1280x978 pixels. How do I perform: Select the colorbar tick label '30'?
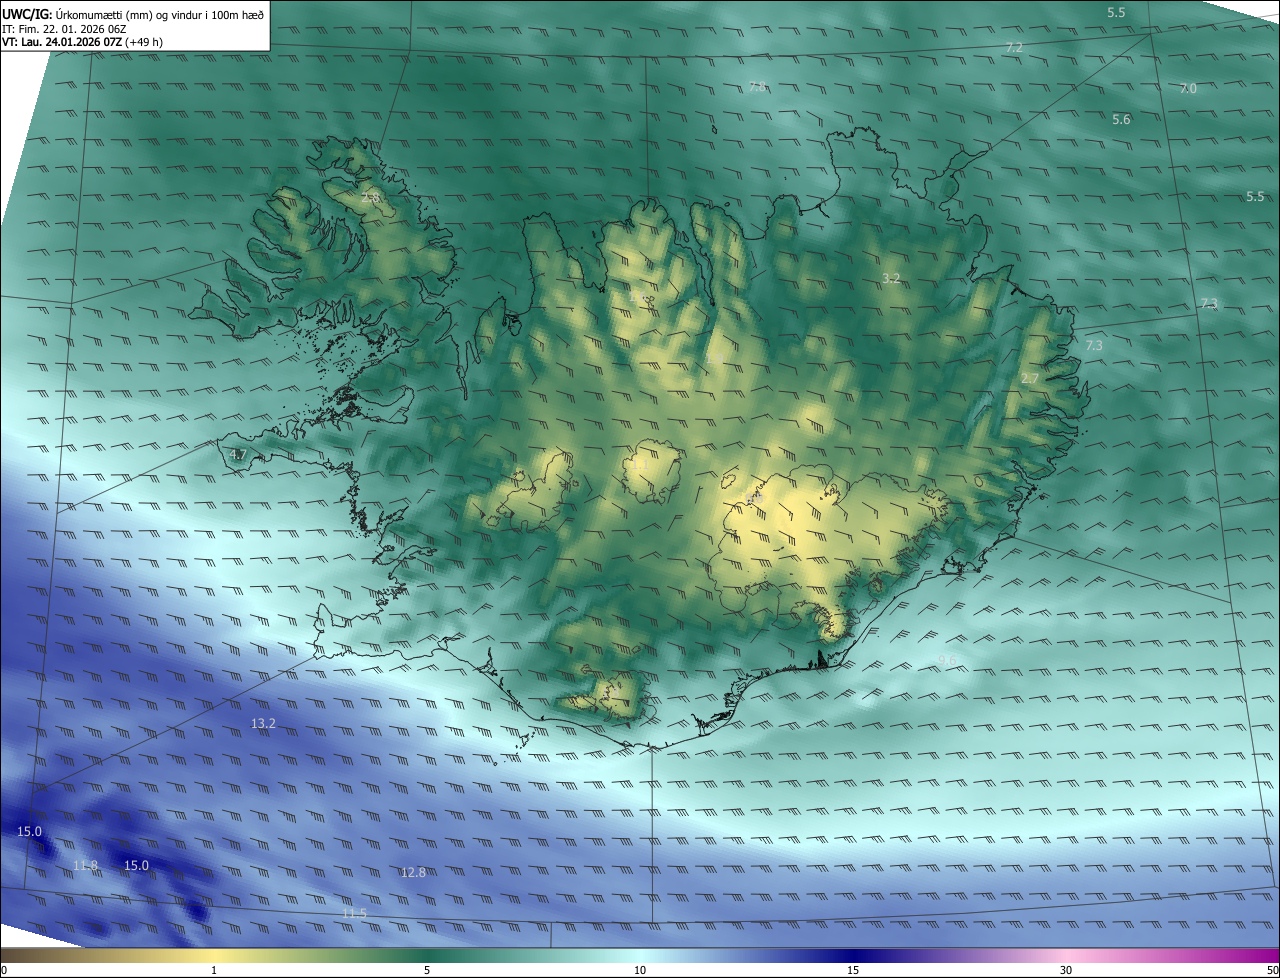[1066, 970]
